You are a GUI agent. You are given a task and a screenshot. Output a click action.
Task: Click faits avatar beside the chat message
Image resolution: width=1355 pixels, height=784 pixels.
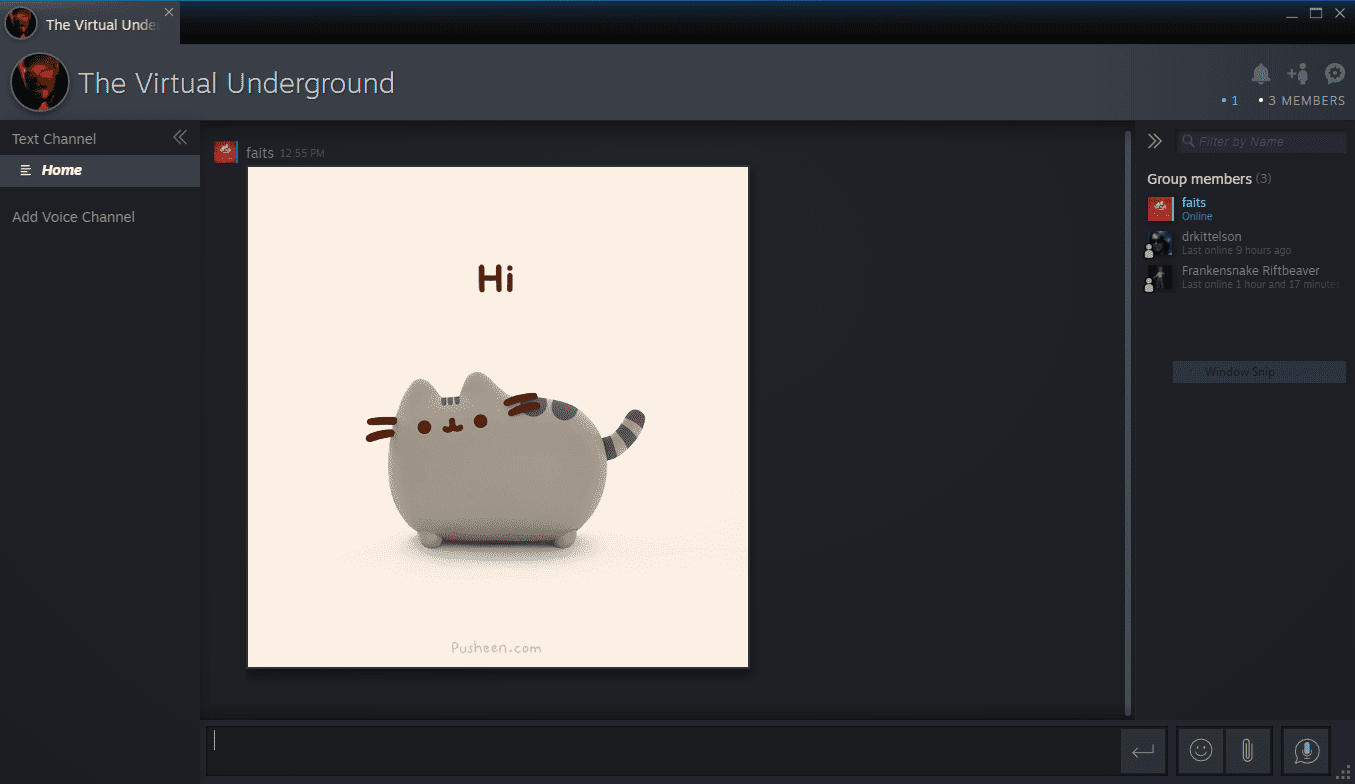pyautogui.click(x=226, y=152)
